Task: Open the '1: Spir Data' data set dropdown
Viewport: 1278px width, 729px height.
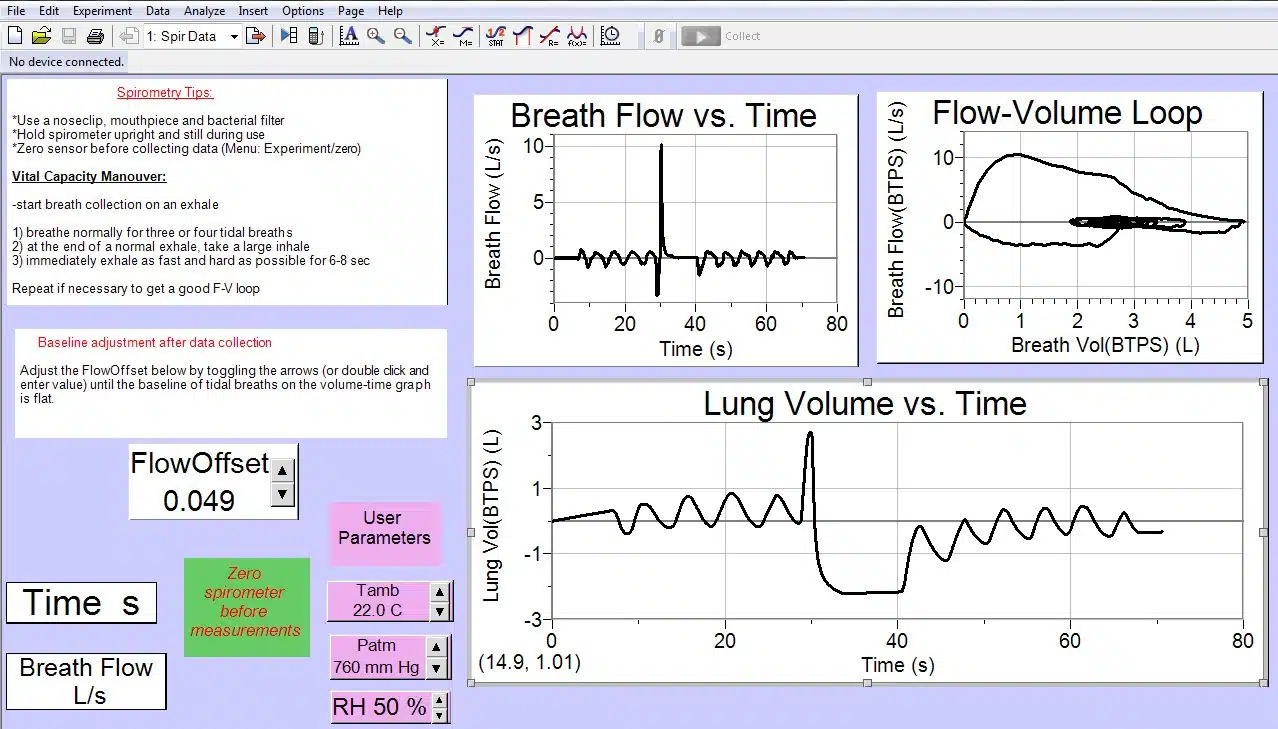Action: [234, 35]
